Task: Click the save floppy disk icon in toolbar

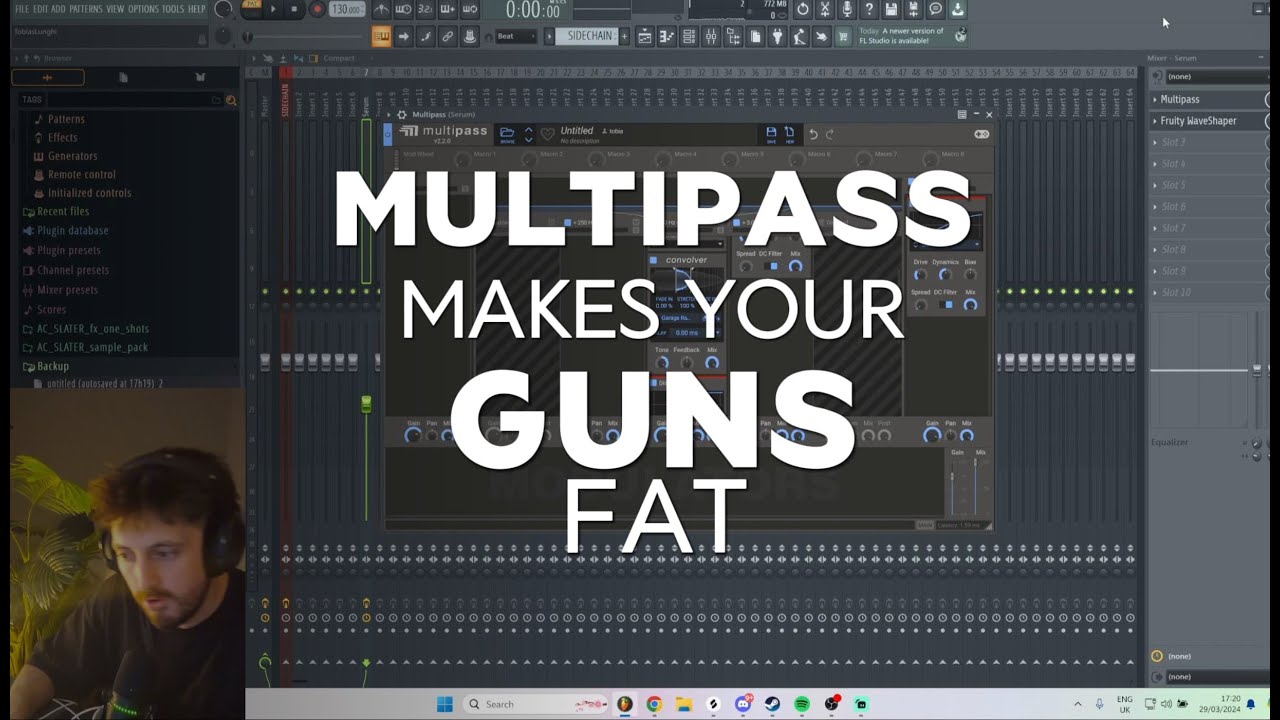Action: tap(891, 9)
